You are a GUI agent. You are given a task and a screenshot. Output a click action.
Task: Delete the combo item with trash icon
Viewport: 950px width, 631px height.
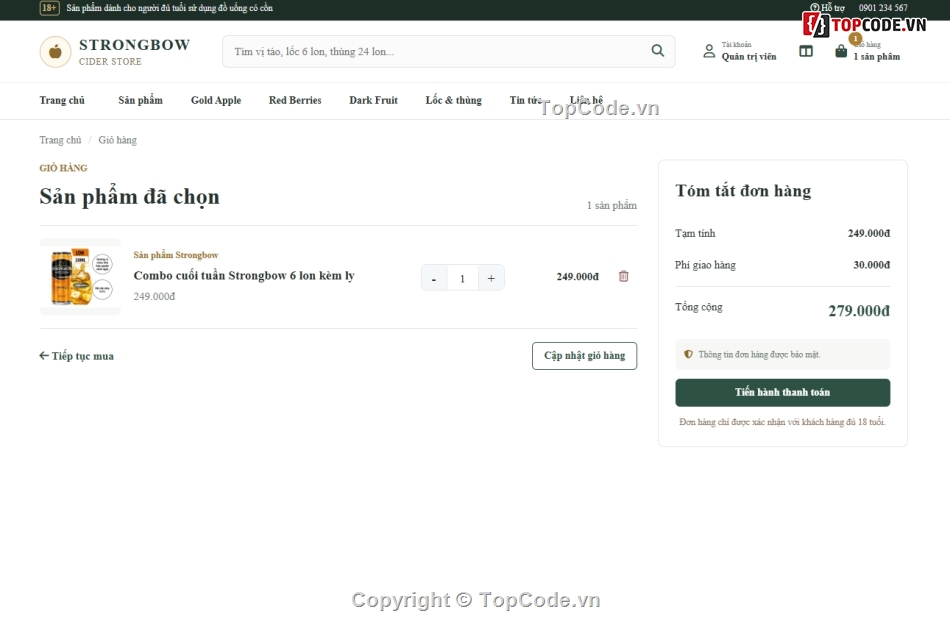(623, 276)
